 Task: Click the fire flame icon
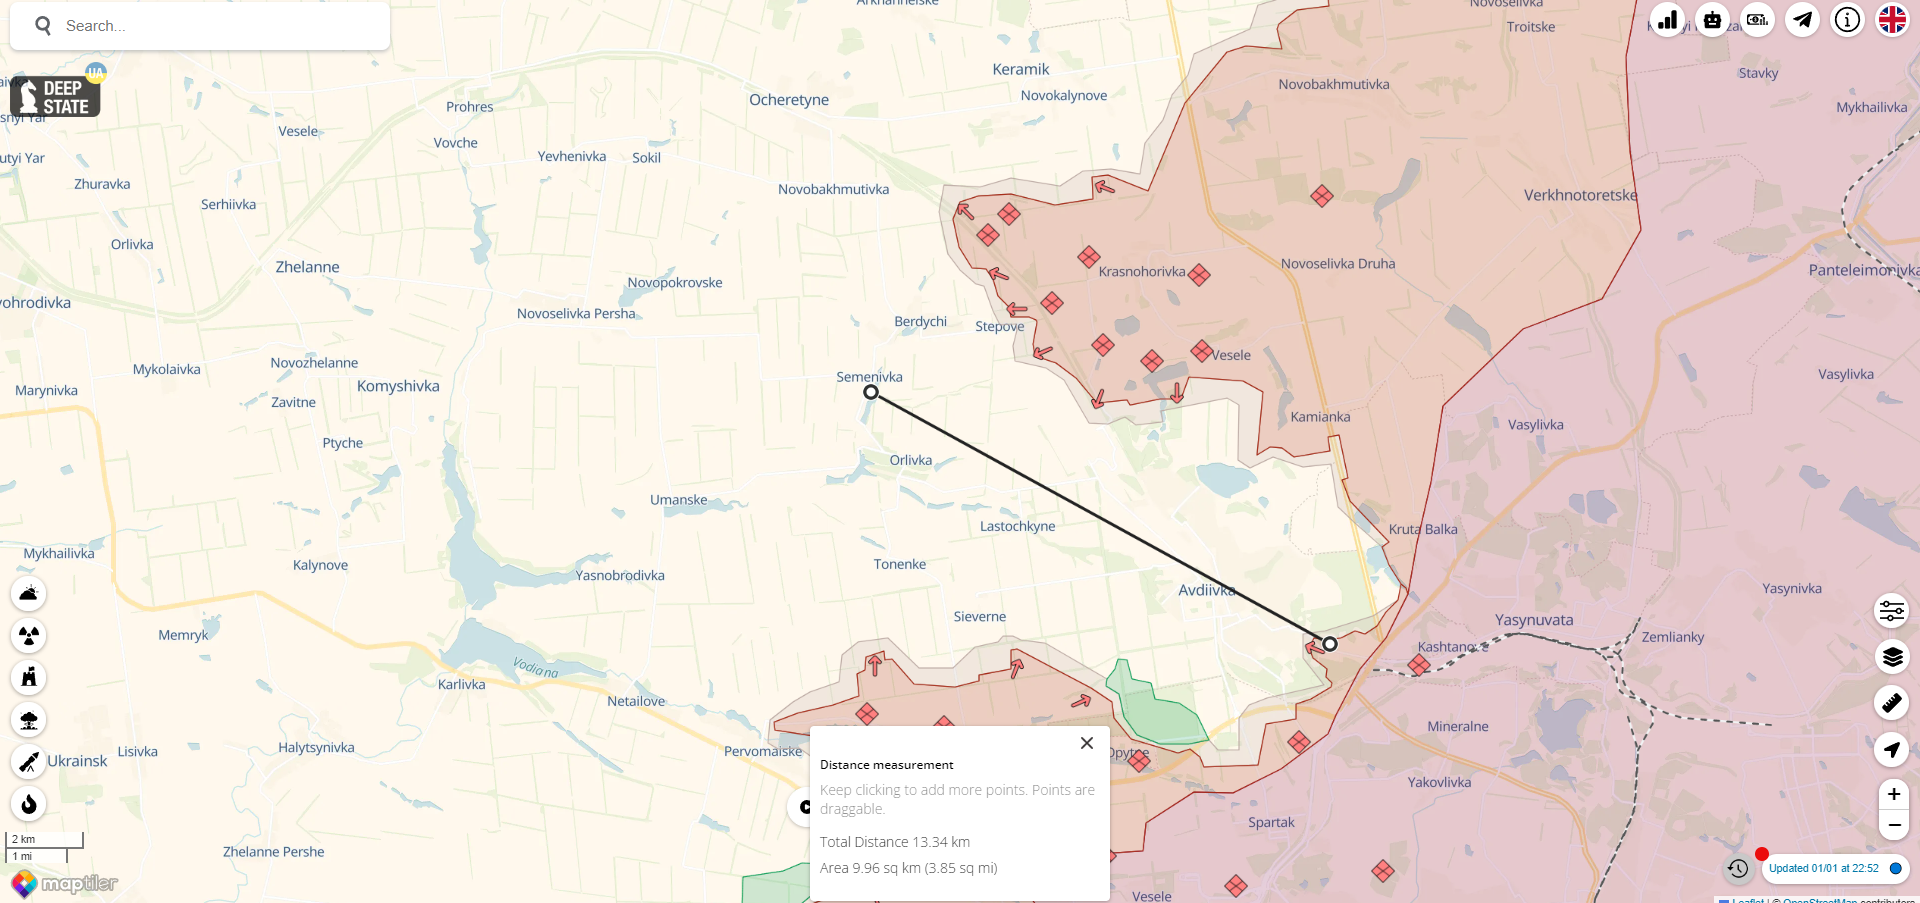tap(29, 804)
